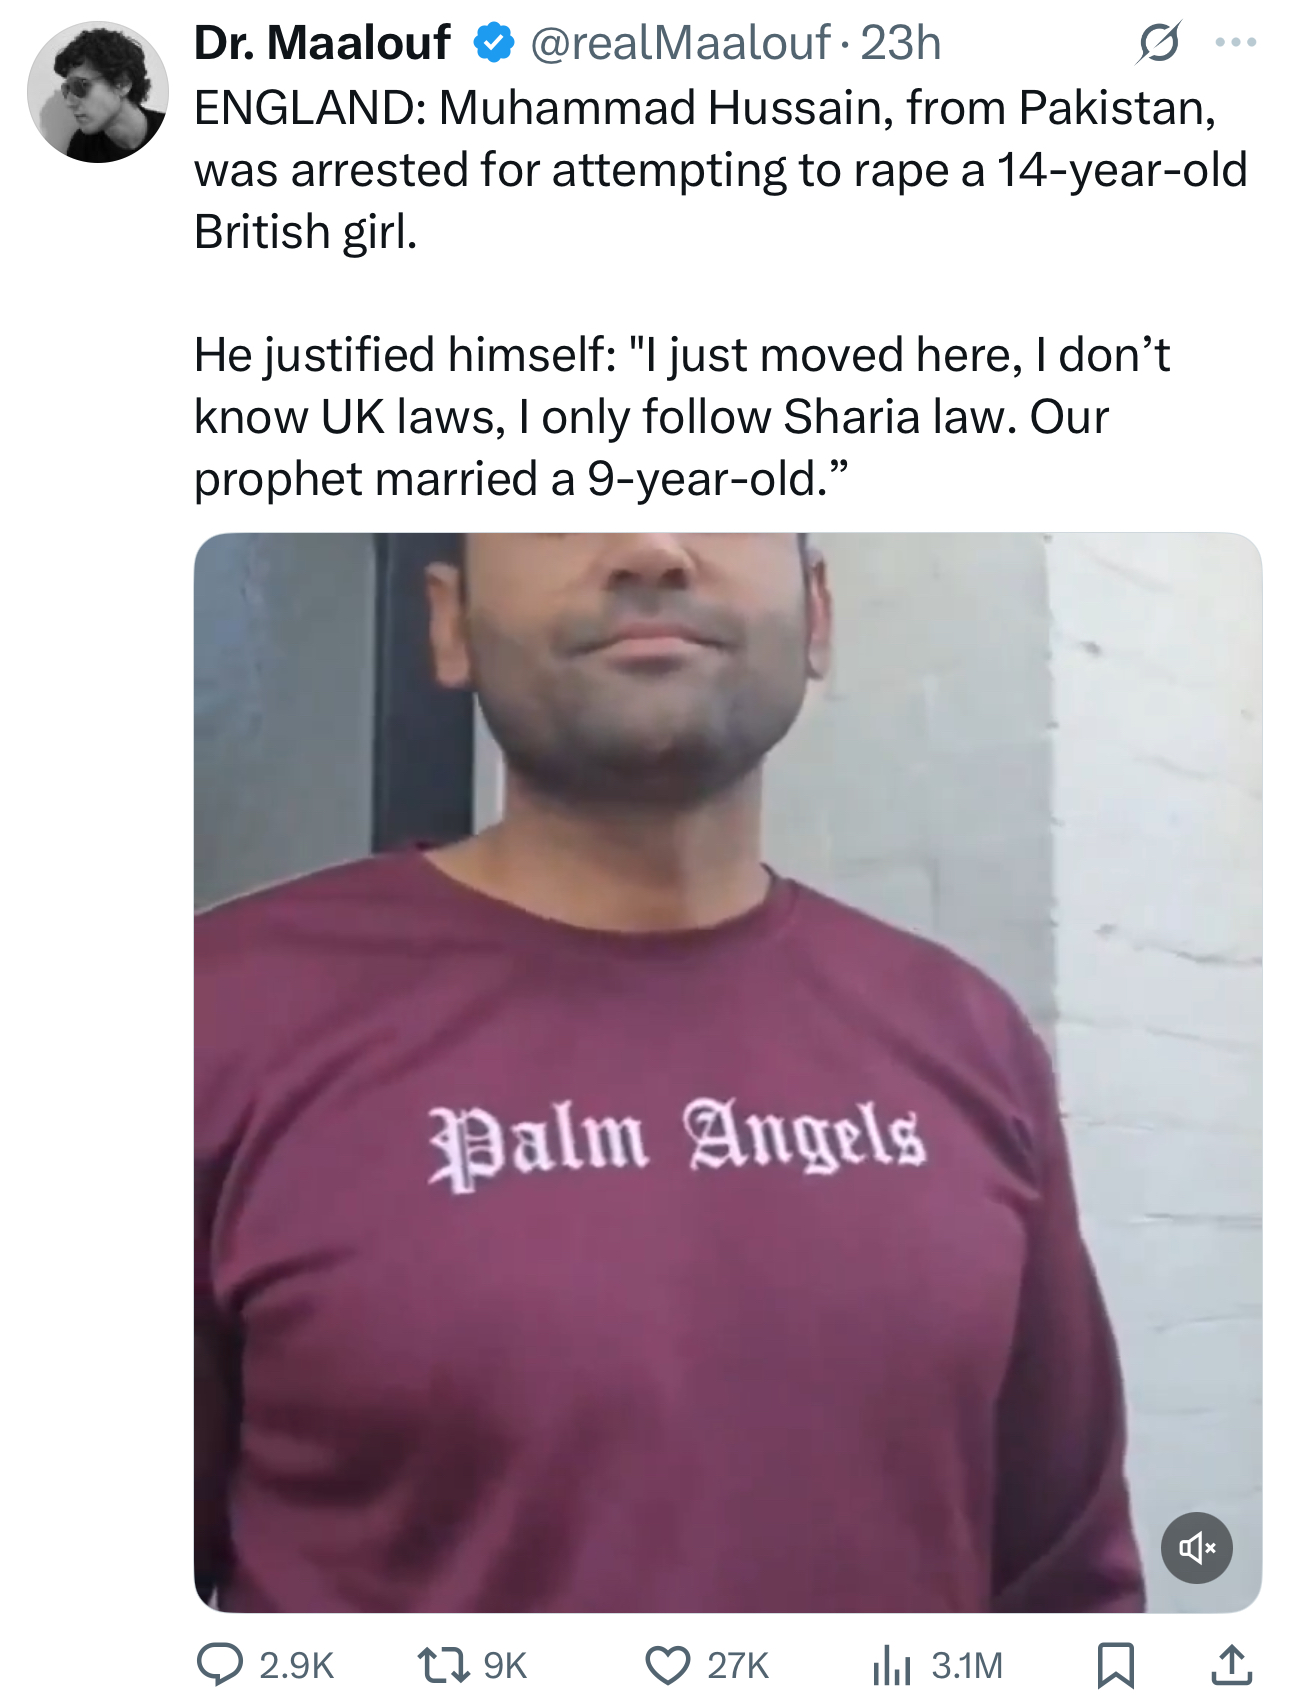Viewport: 1290px width, 1702px height.
Task: Bookmark this post
Action: [1114, 1665]
